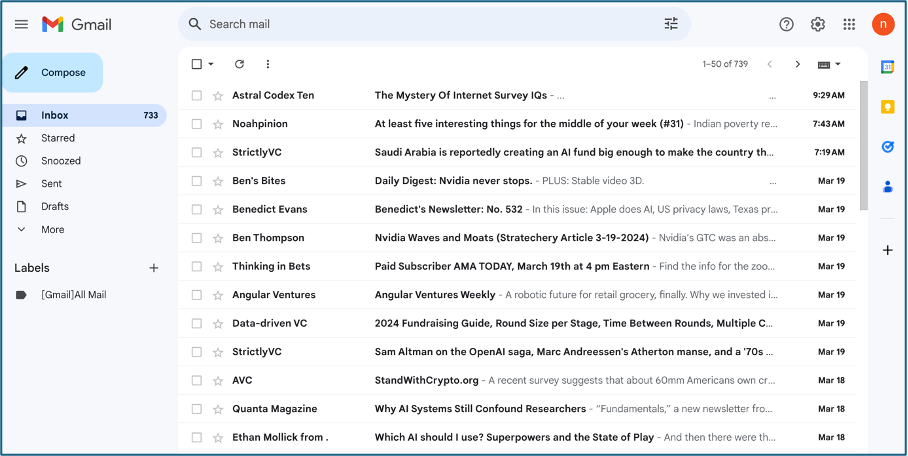
Task: Check the Sam Altman StrictlyVC email checkbox
Action: [x=197, y=352]
